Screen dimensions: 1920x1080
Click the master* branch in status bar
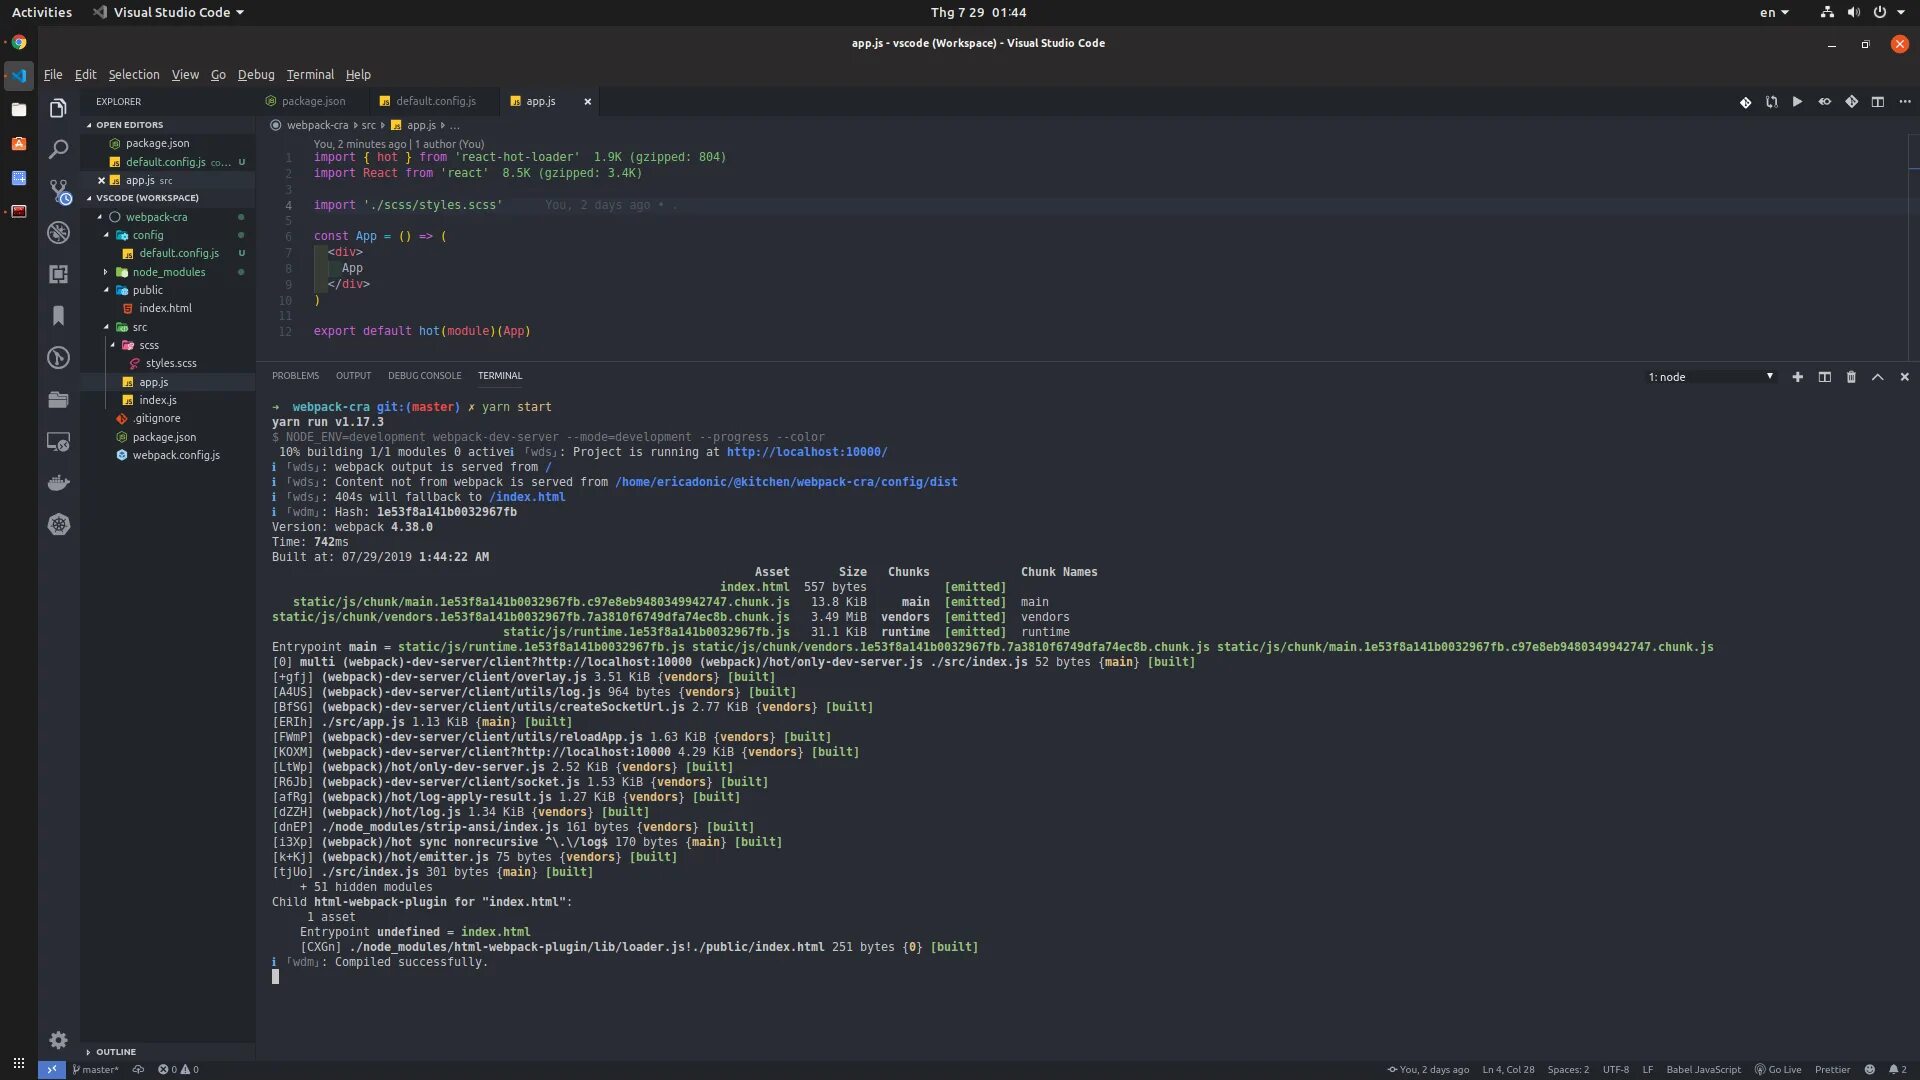tap(95, 1069)
